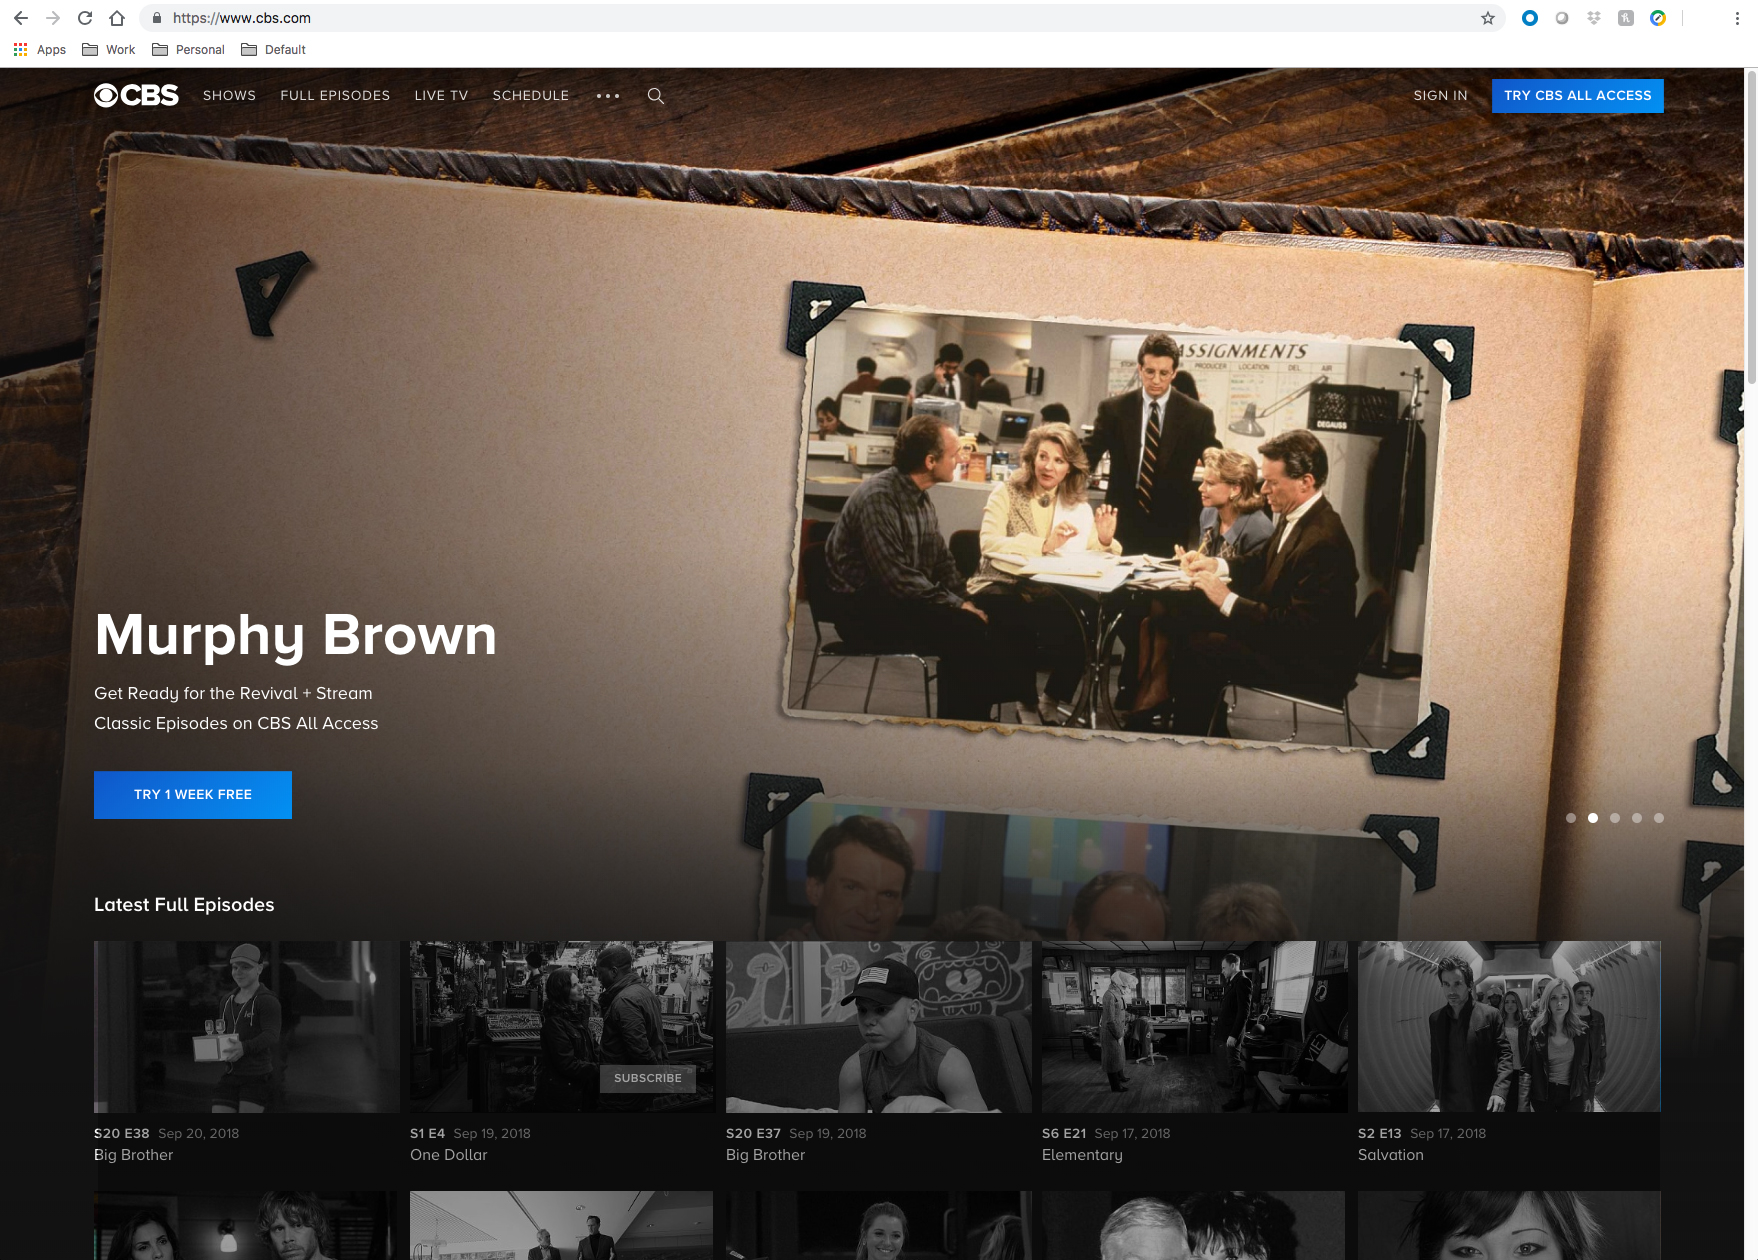
Task: Open the blue circle extension icon
Action: point(1529,18)
